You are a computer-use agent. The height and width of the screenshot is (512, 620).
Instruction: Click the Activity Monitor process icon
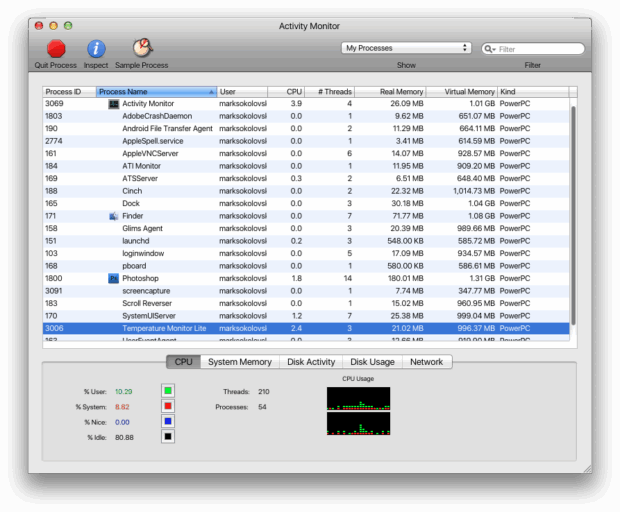113,103
